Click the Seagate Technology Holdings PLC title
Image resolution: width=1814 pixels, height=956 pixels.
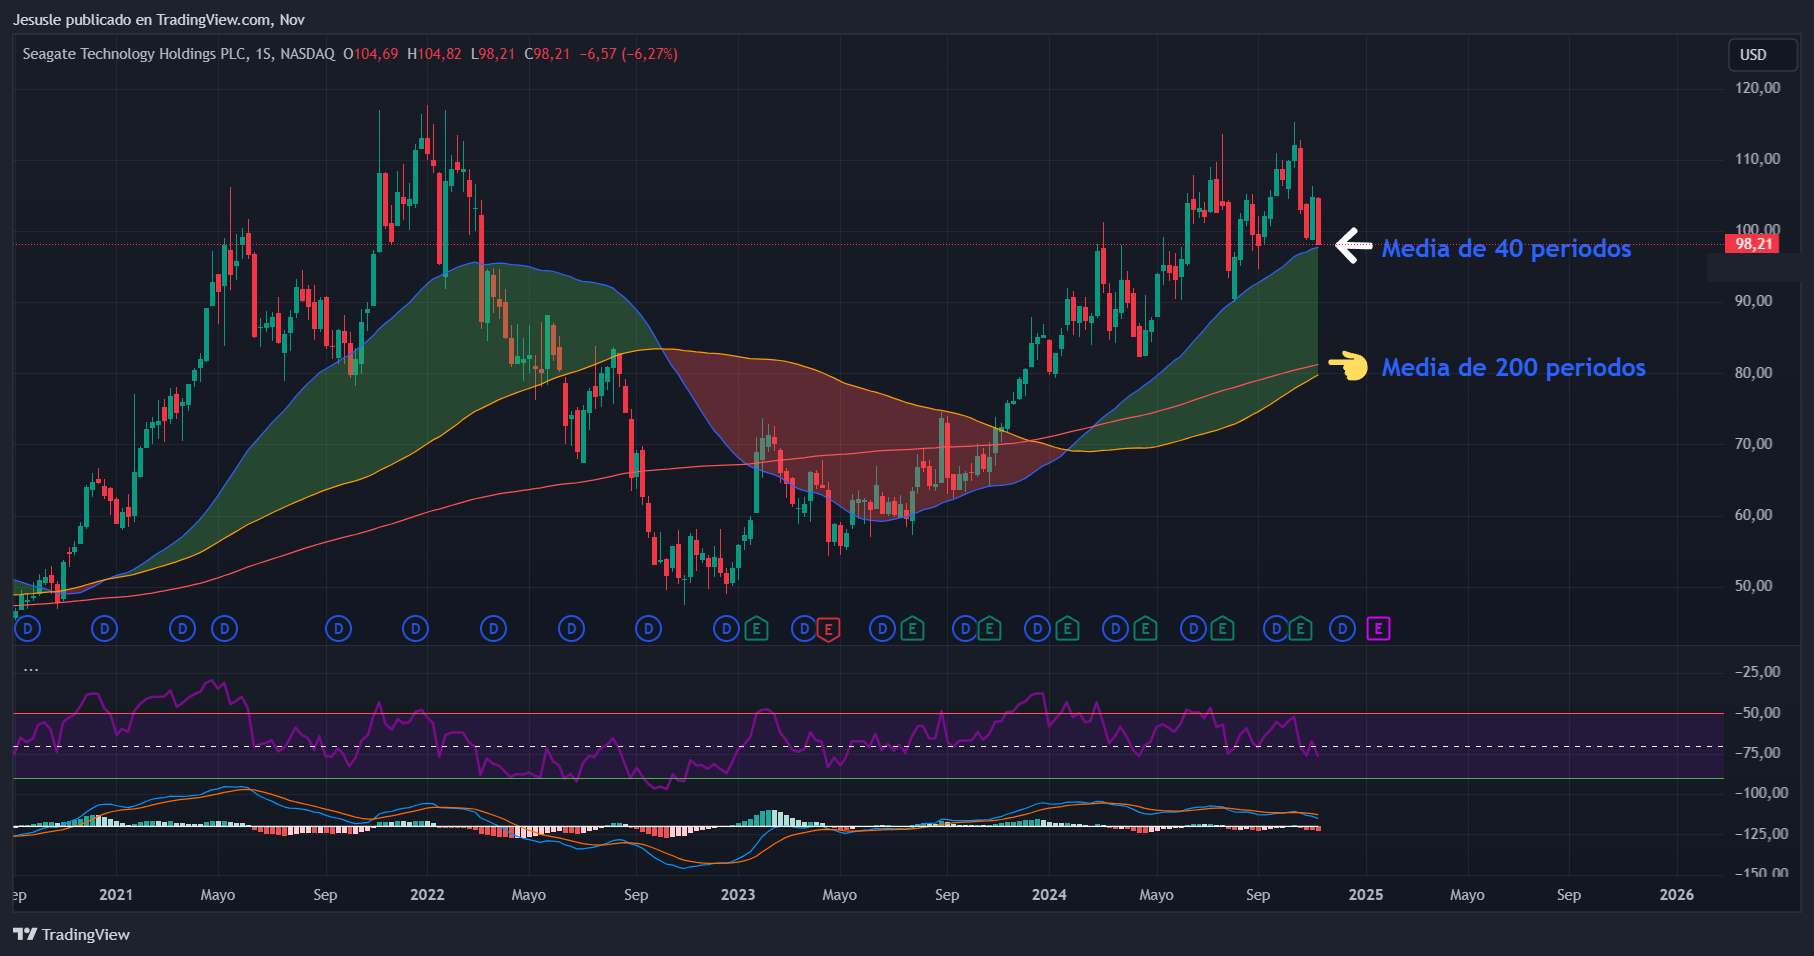point(134,54)
